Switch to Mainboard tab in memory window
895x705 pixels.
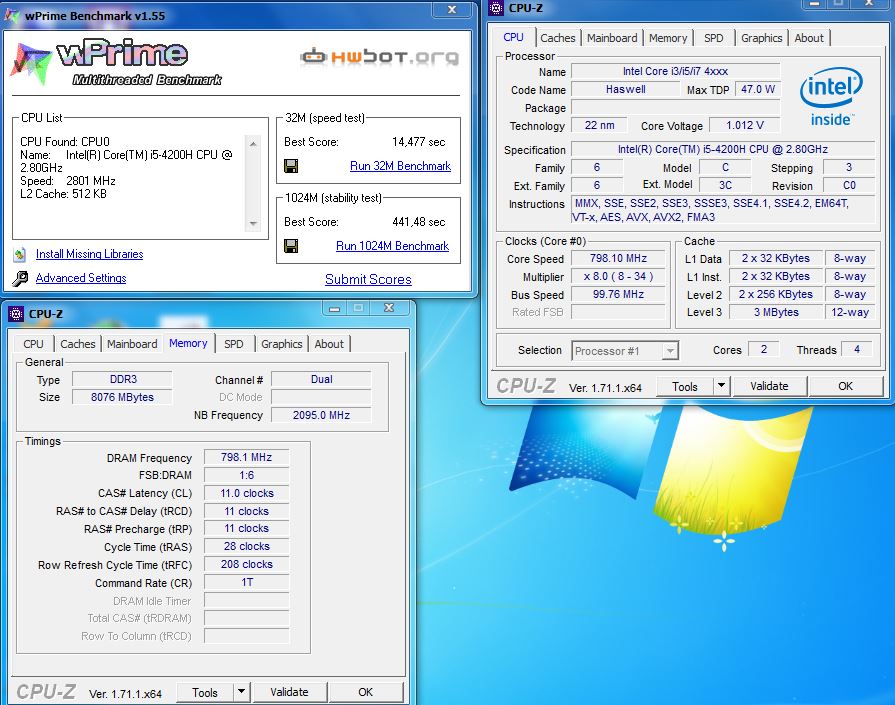pyautogui.click(x=132, y=344)
